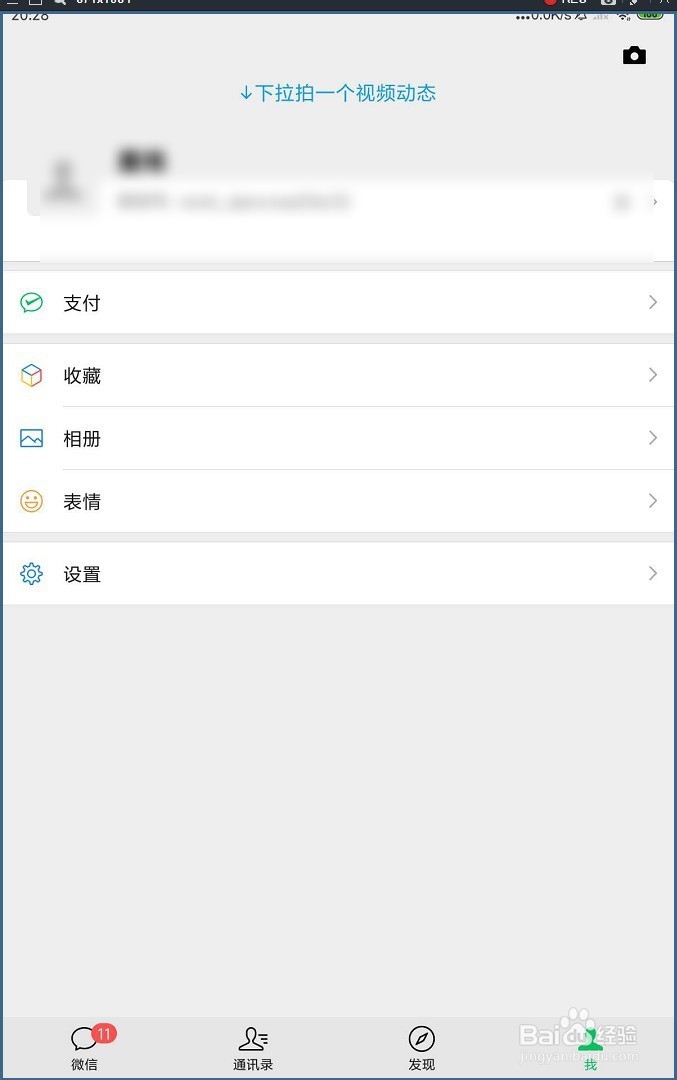This screenshot has height=1080, width=677.
Task: Expand the 收藏 row via its arrow
Action: [x=653, y=375]
